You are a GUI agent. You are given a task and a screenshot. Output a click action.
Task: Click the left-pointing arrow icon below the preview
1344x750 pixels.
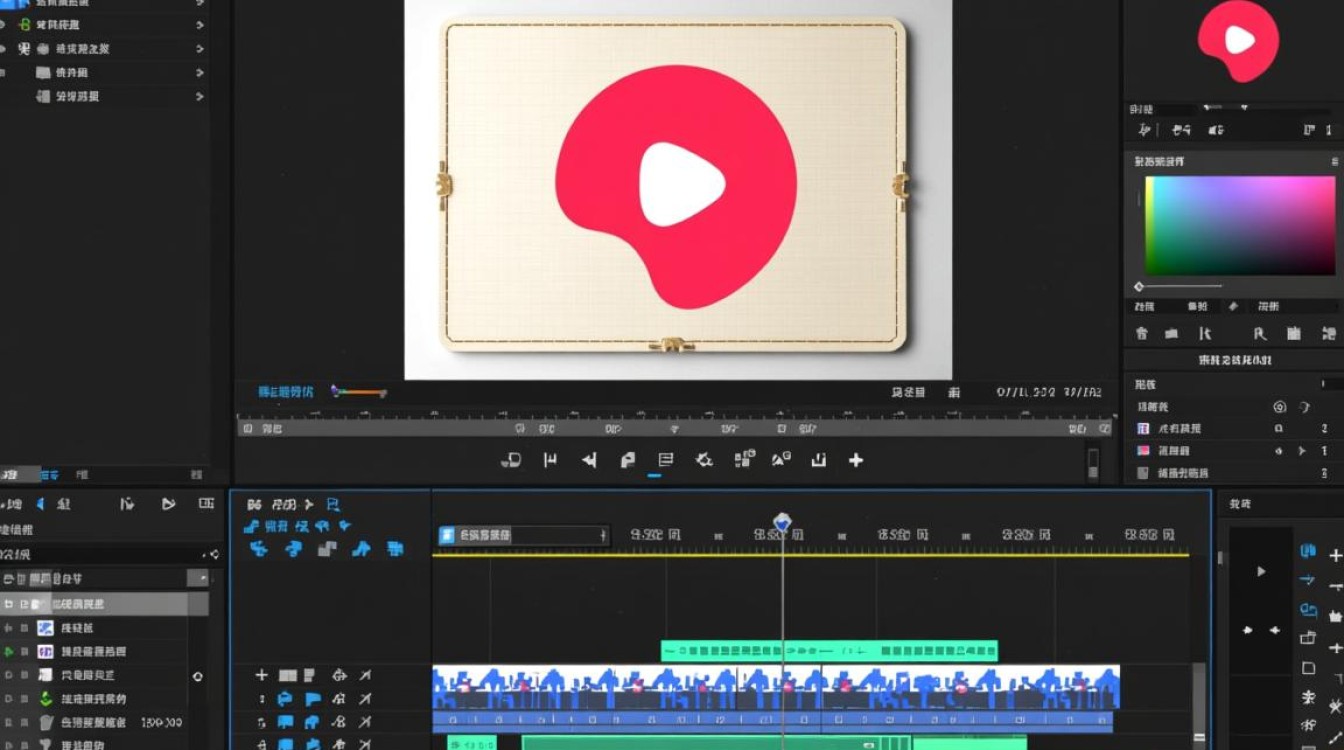pos(589,460)
